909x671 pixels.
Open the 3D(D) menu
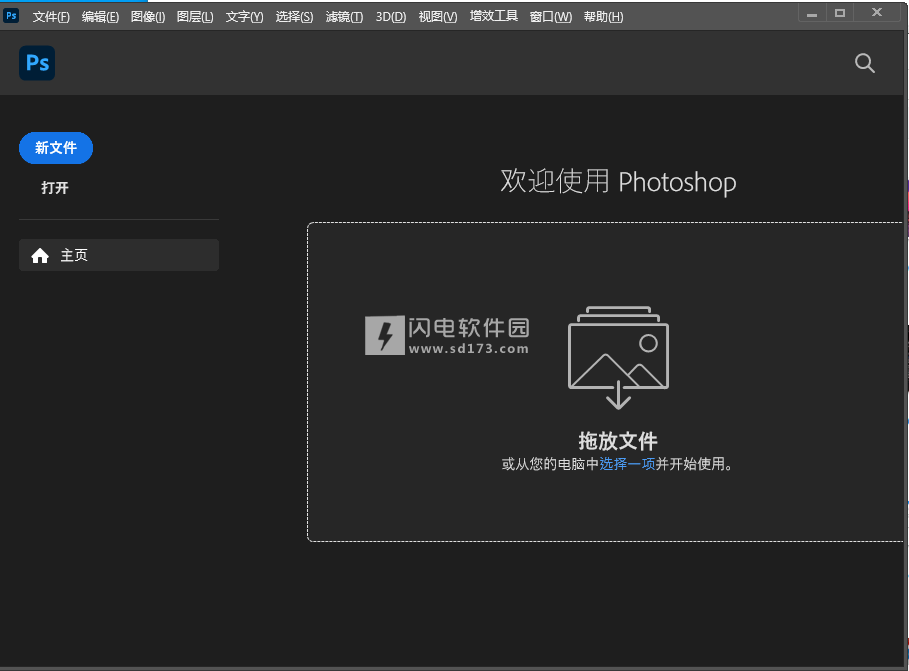tap(391, 17)
